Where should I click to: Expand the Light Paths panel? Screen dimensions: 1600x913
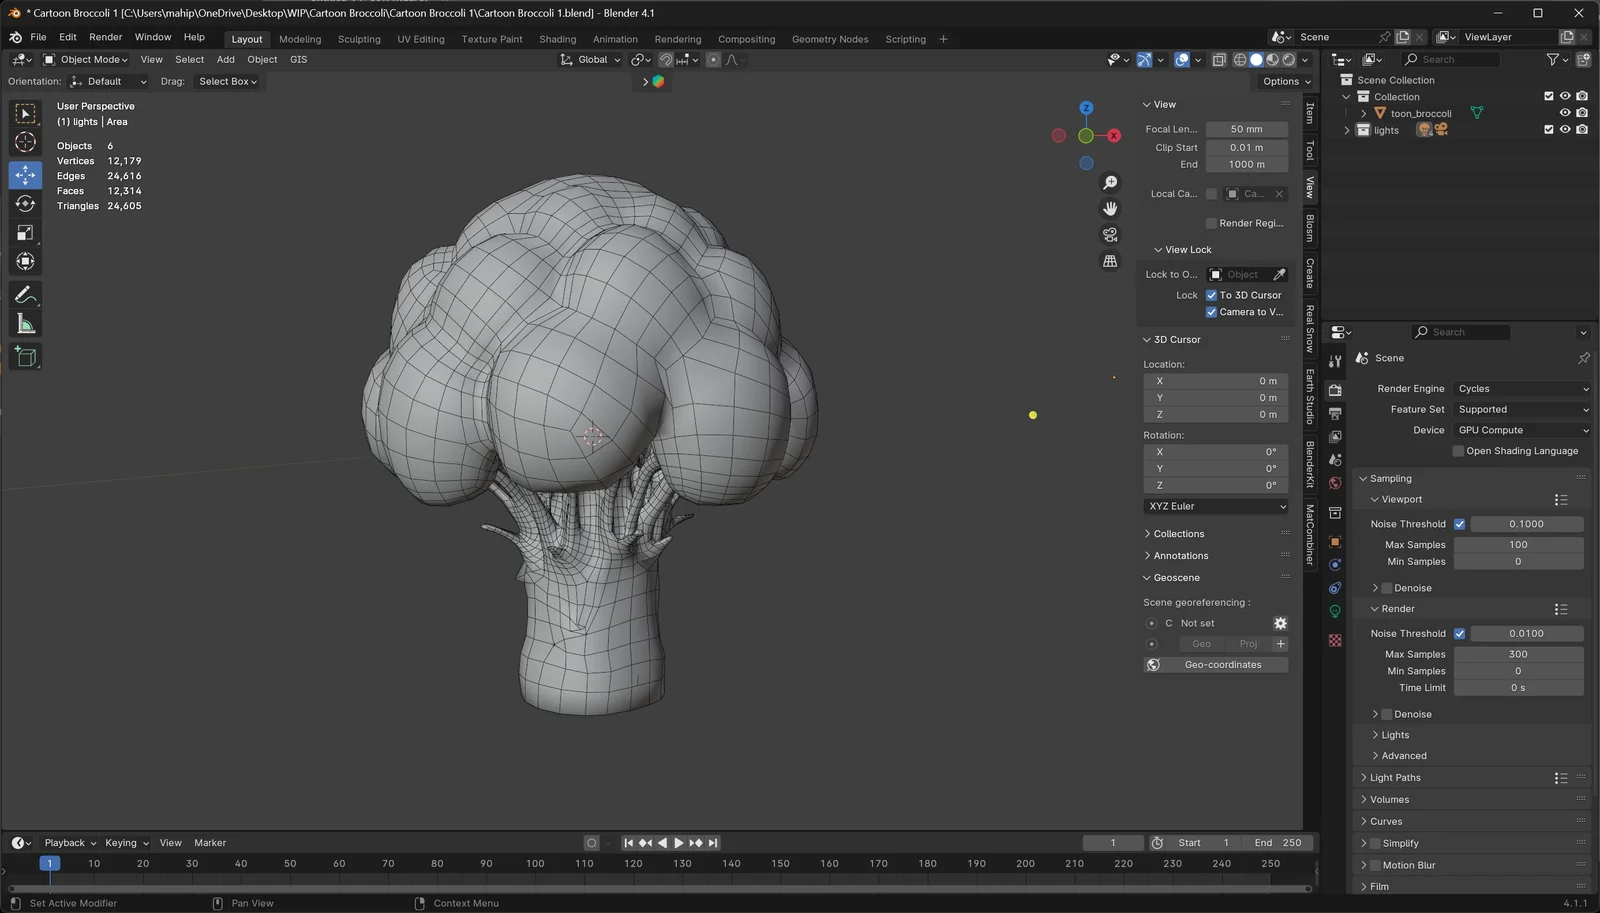[1395, 778]
